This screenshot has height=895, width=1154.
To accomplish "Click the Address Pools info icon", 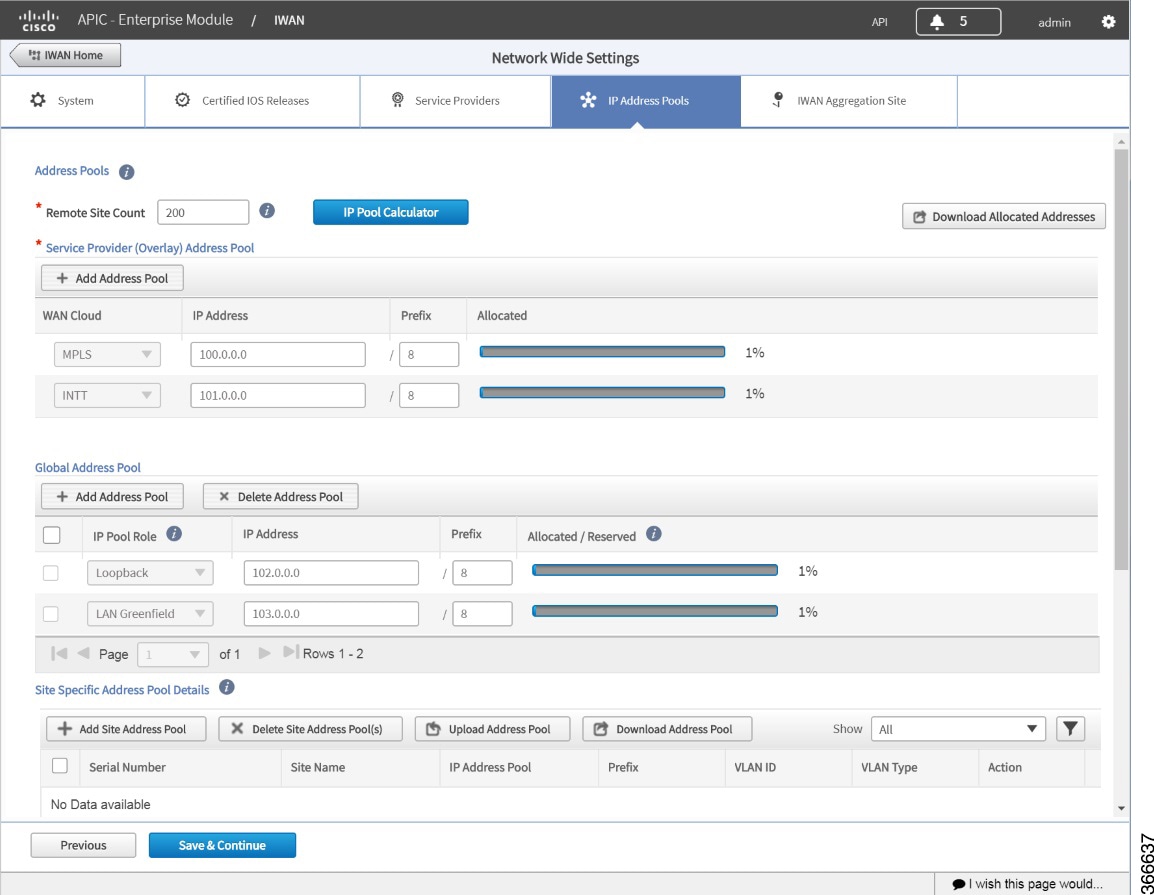I will coord(127,171).
